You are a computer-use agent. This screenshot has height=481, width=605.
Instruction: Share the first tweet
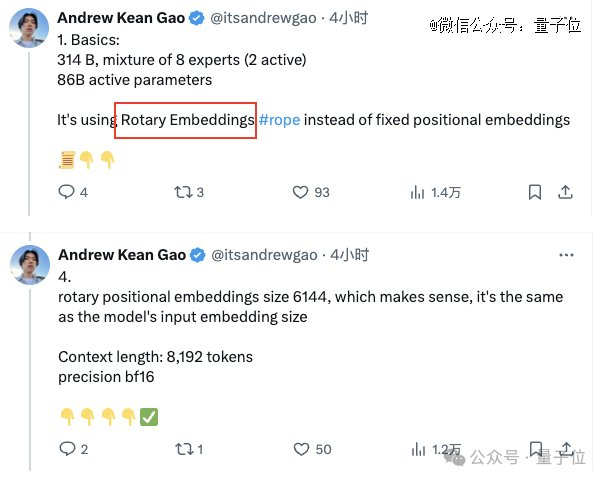click(x=565, y=192)
